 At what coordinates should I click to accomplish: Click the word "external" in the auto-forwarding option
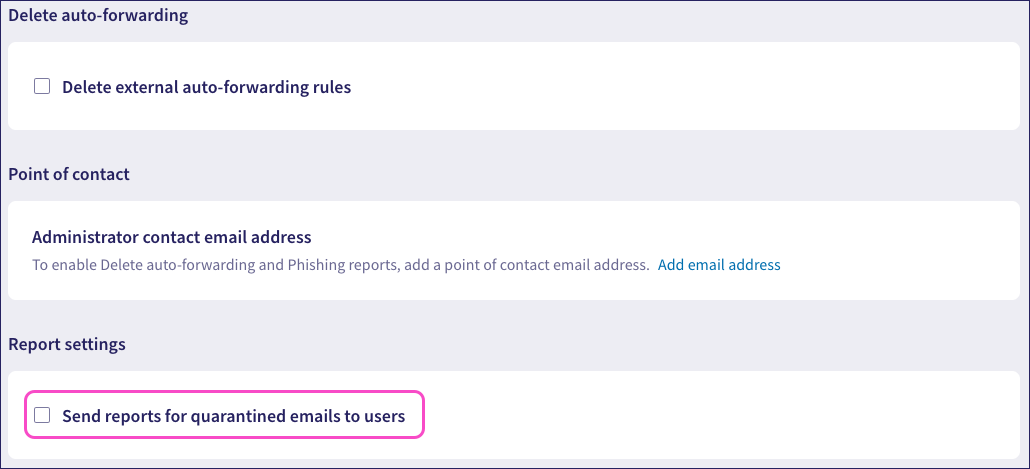click(x=145, y=87)
